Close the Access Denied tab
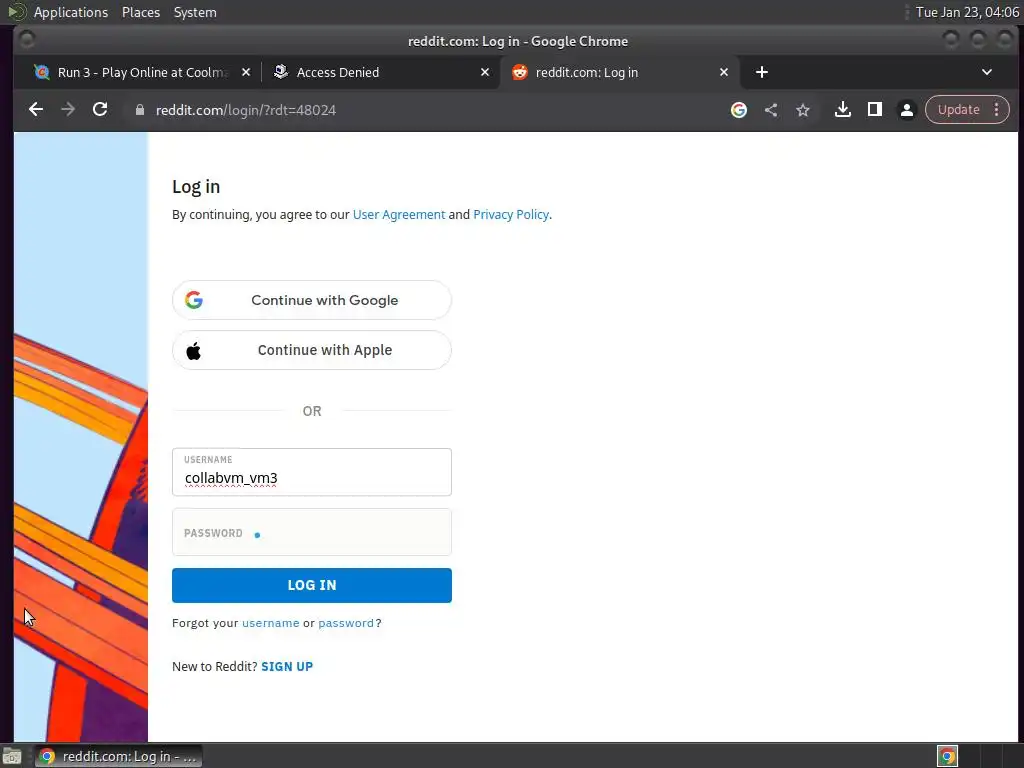Screen dimensions: 1024x768 click(485, 72)
